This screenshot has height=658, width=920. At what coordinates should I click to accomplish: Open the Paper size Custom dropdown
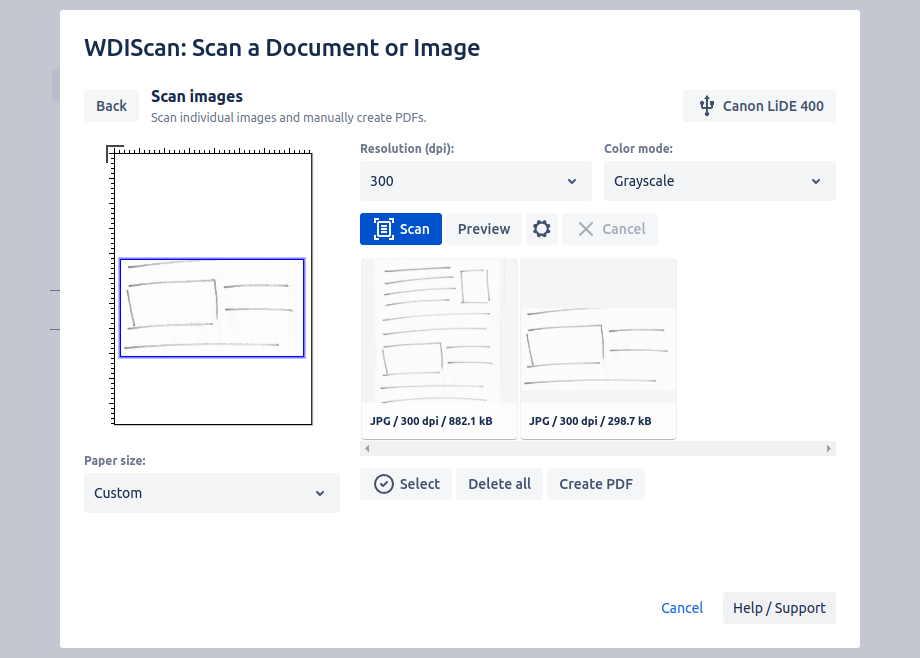(211, 493)
